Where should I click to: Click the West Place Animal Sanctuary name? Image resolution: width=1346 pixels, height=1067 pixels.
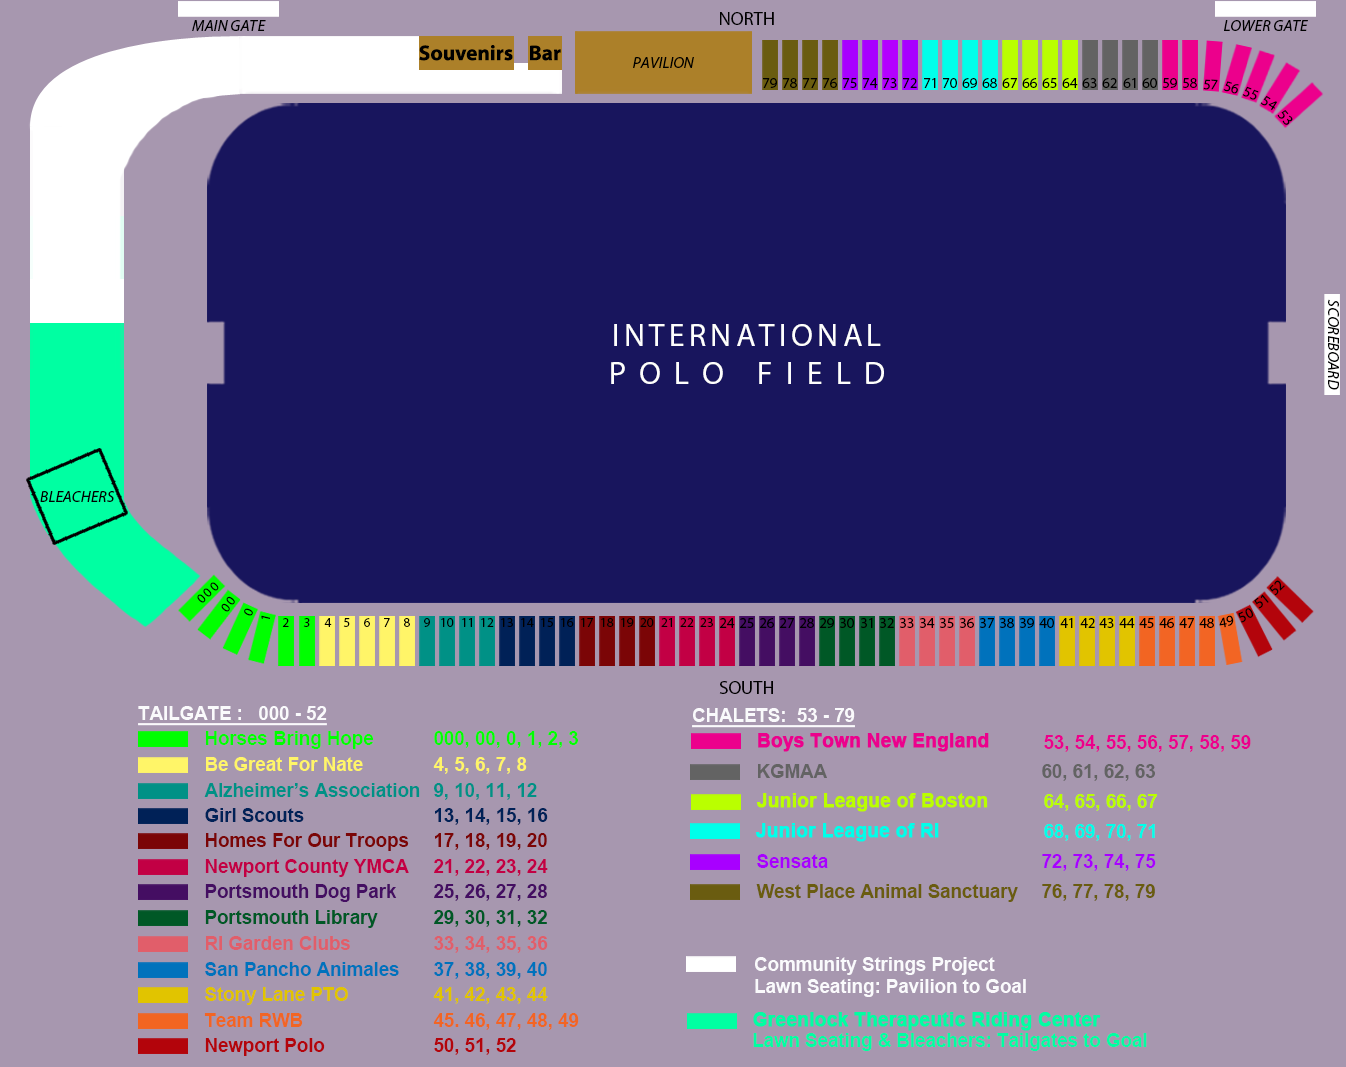pyautogui.click(x=887, y=892)
